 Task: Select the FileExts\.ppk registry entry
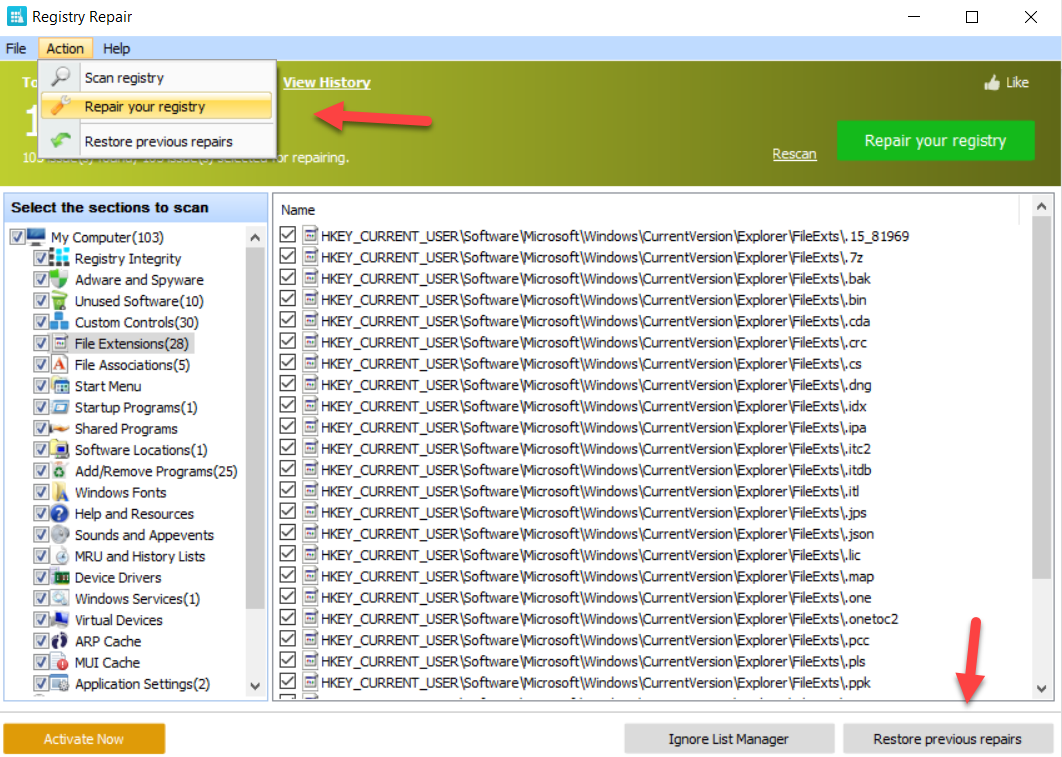pyautogui.click(x=595, y=682)
